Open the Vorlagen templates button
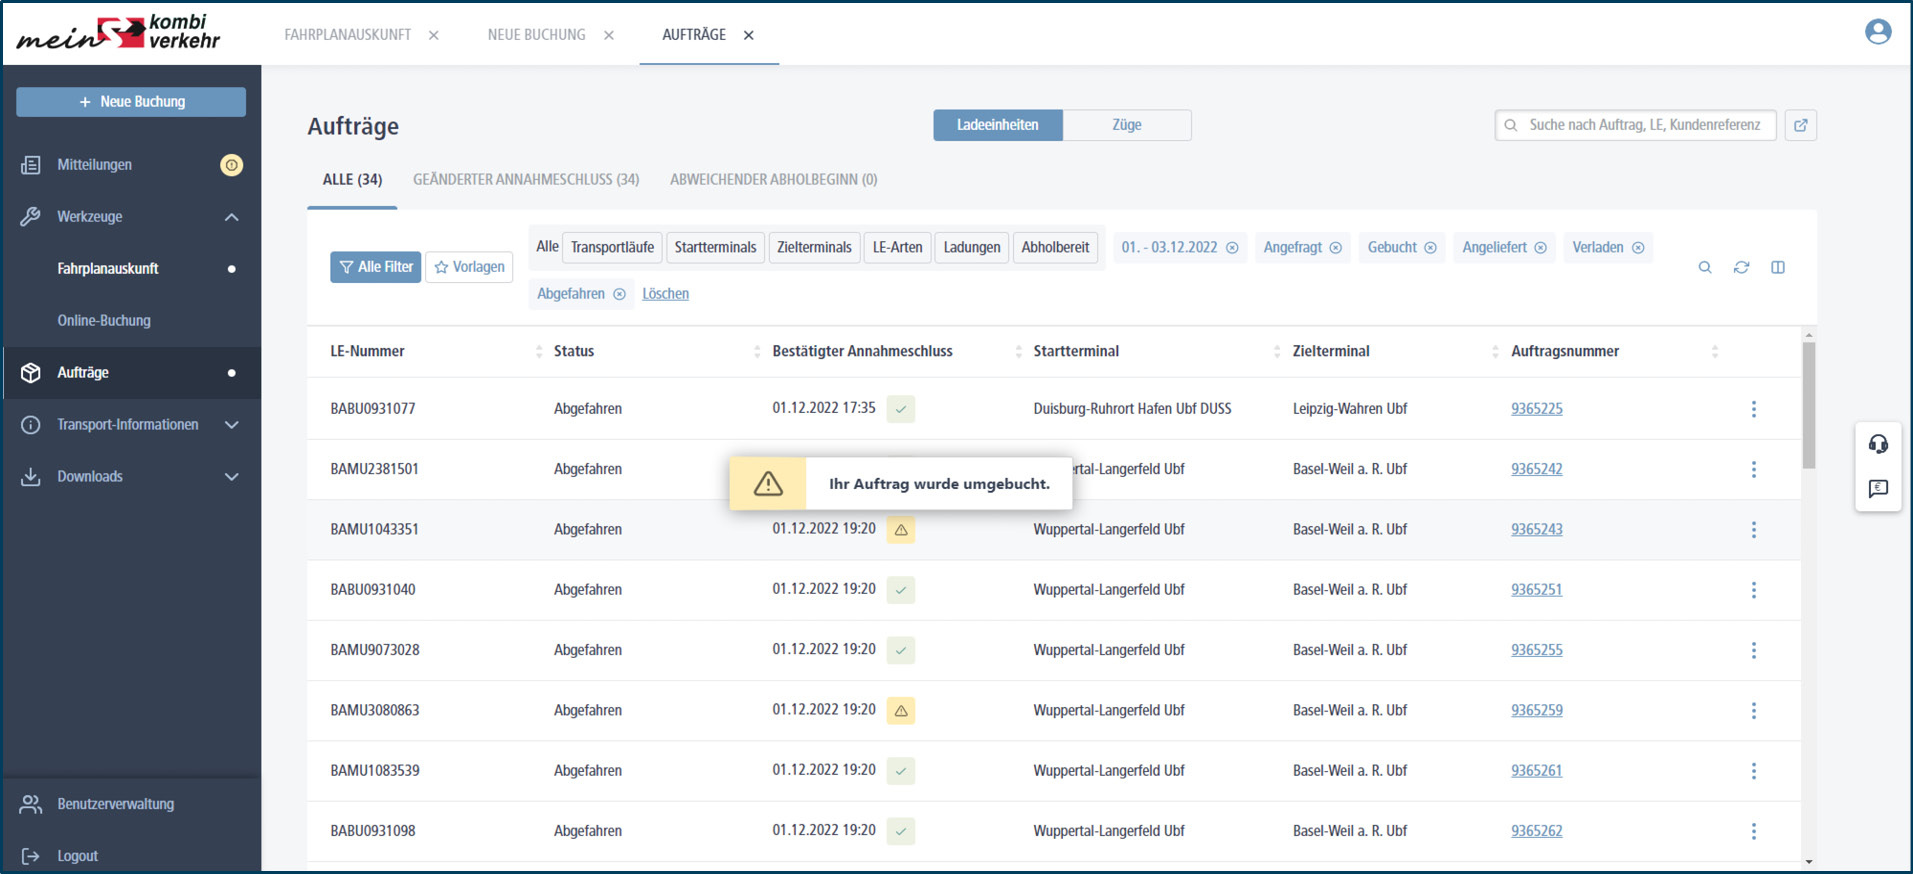The height and width of the screenshot is (874, 1913). [469, 267]
